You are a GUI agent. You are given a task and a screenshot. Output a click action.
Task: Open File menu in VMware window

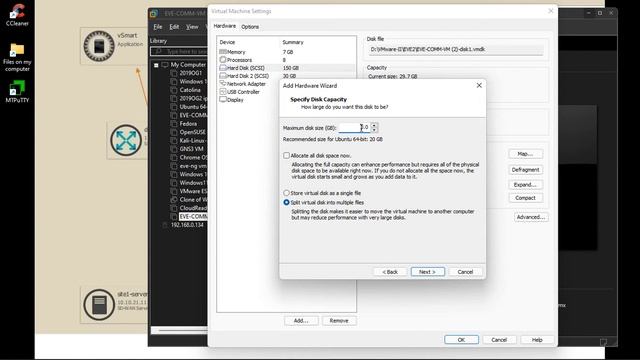click(x=158, y=27)
